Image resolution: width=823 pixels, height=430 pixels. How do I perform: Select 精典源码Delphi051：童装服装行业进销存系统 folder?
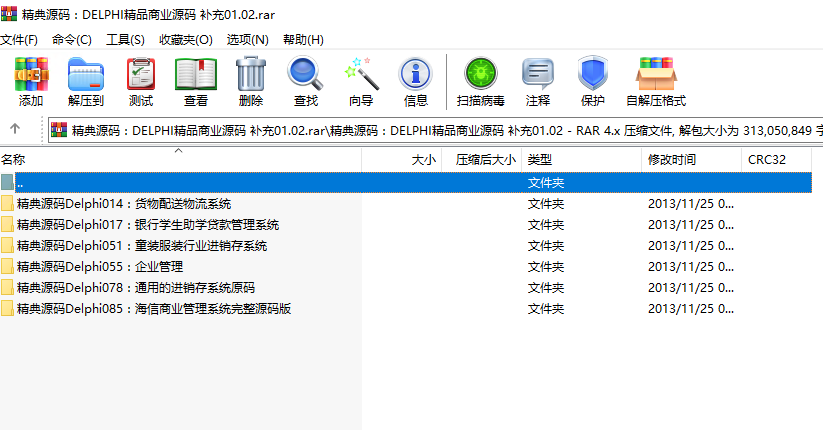(x=142, y=246)
